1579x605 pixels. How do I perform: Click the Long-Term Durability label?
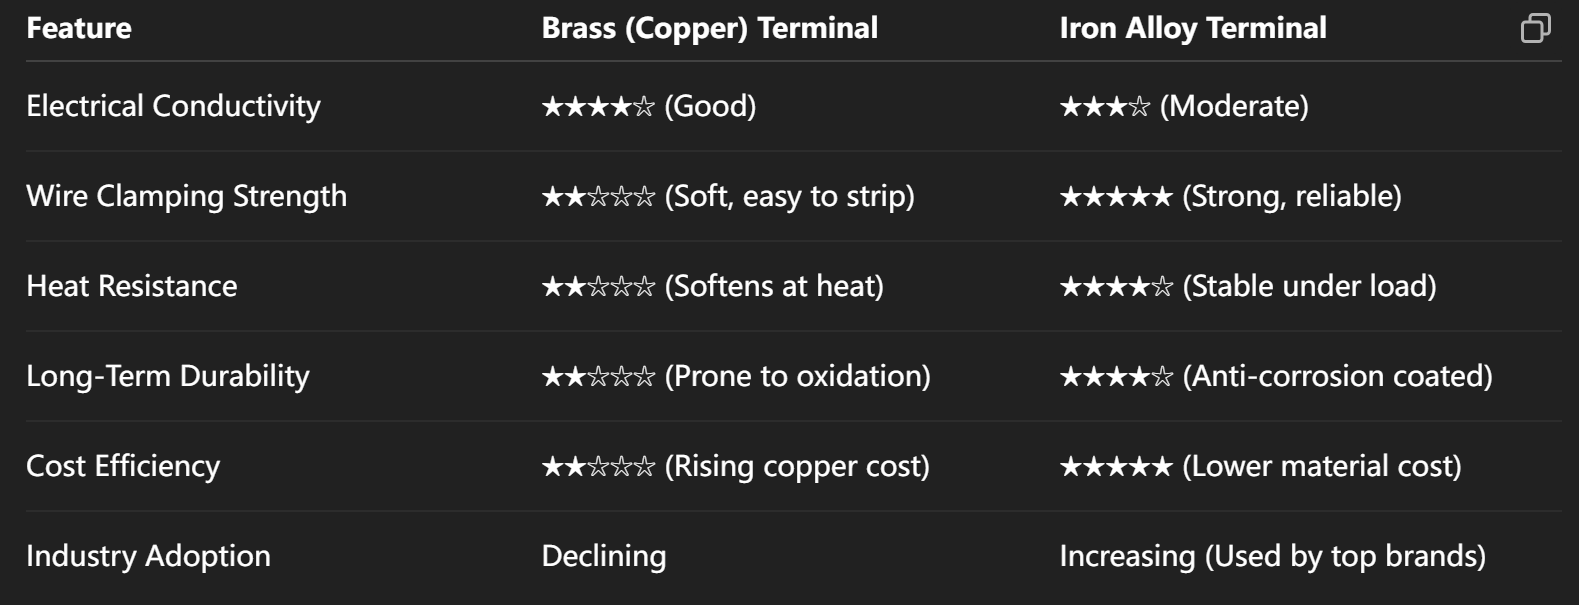click(x=168, y=376)
